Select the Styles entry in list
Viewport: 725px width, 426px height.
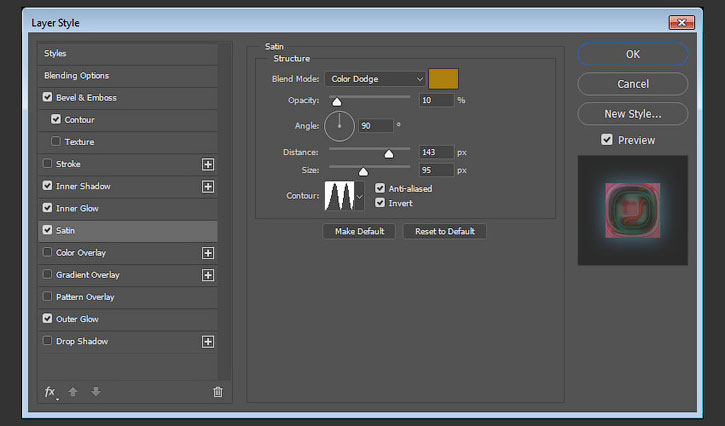point(128,53)
